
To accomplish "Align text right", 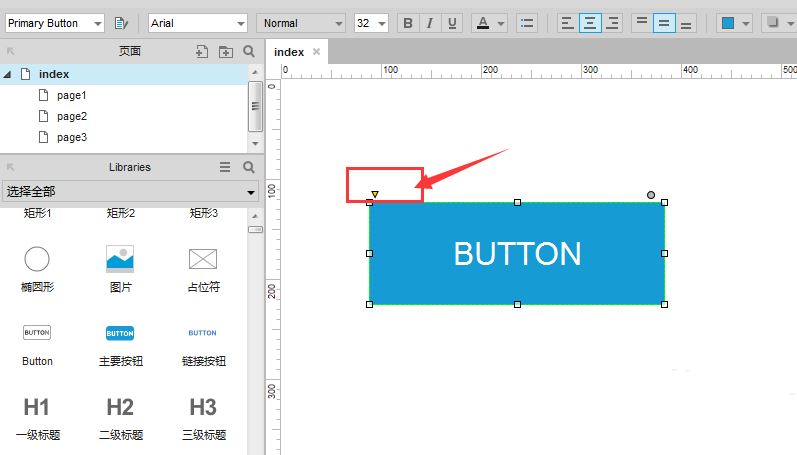I will pos(612,23).
